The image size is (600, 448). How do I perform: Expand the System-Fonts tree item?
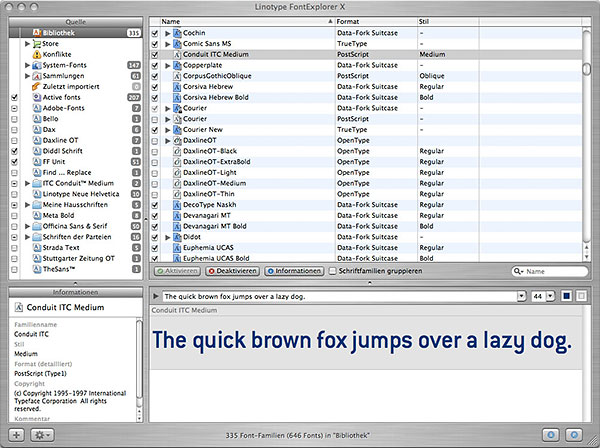click(27, 65)
